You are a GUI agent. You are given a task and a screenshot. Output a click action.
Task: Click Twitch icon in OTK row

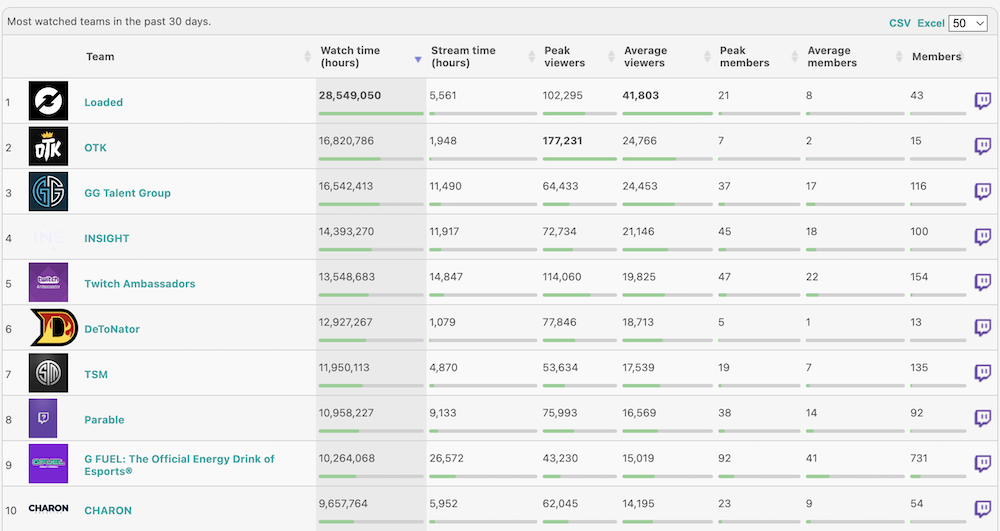pyautogui.click(x=982, y=147)
